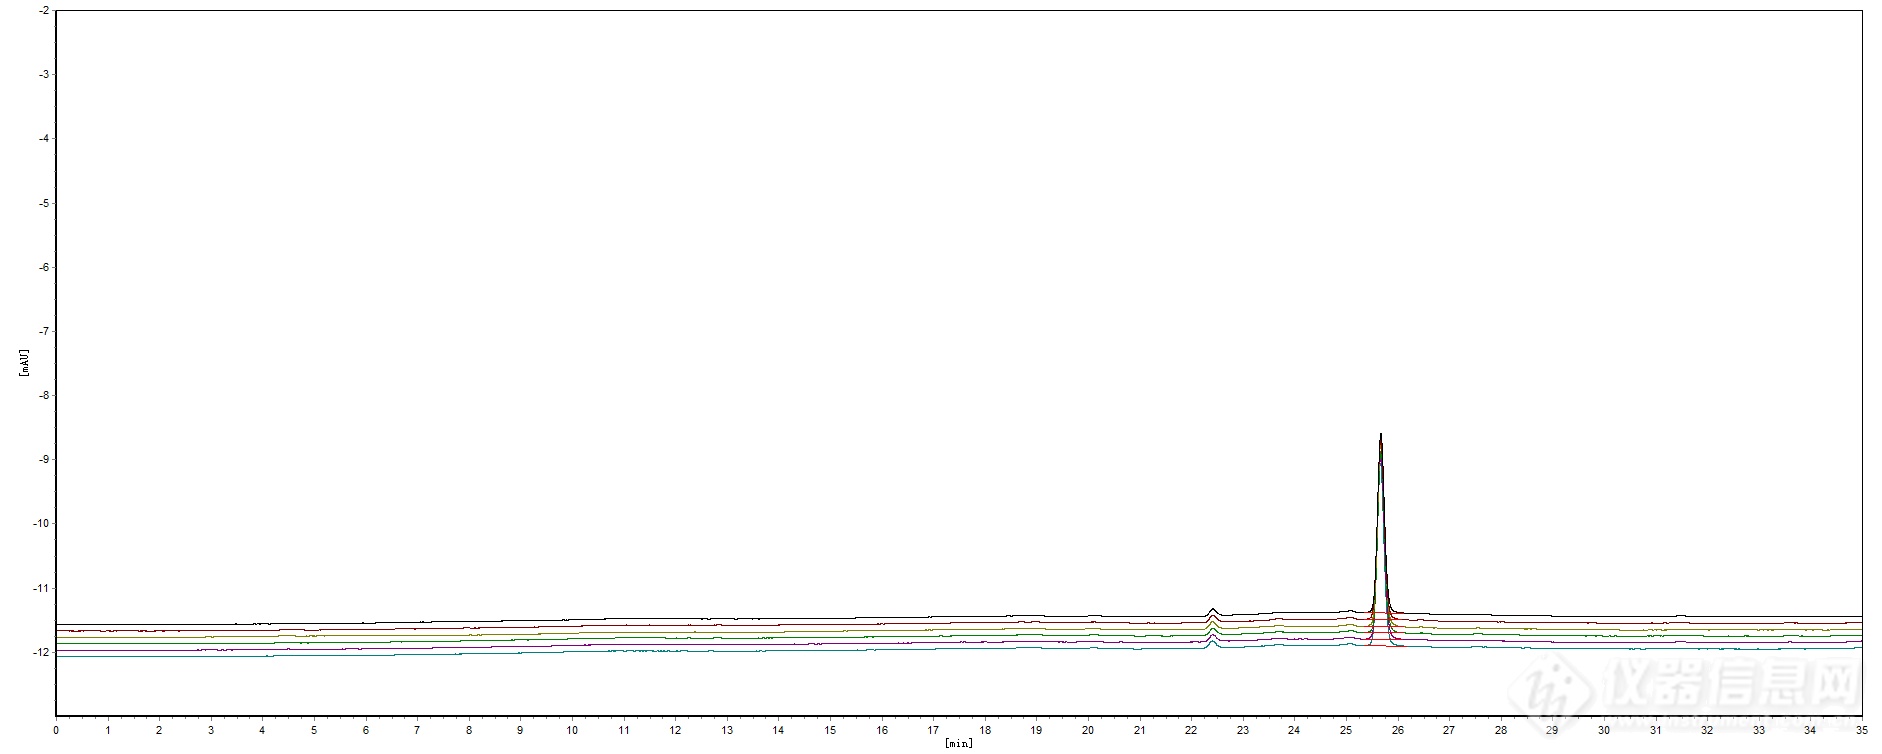Click the -6 label on the mAU axis
1882x754 pixels.
tap(44, 267)
